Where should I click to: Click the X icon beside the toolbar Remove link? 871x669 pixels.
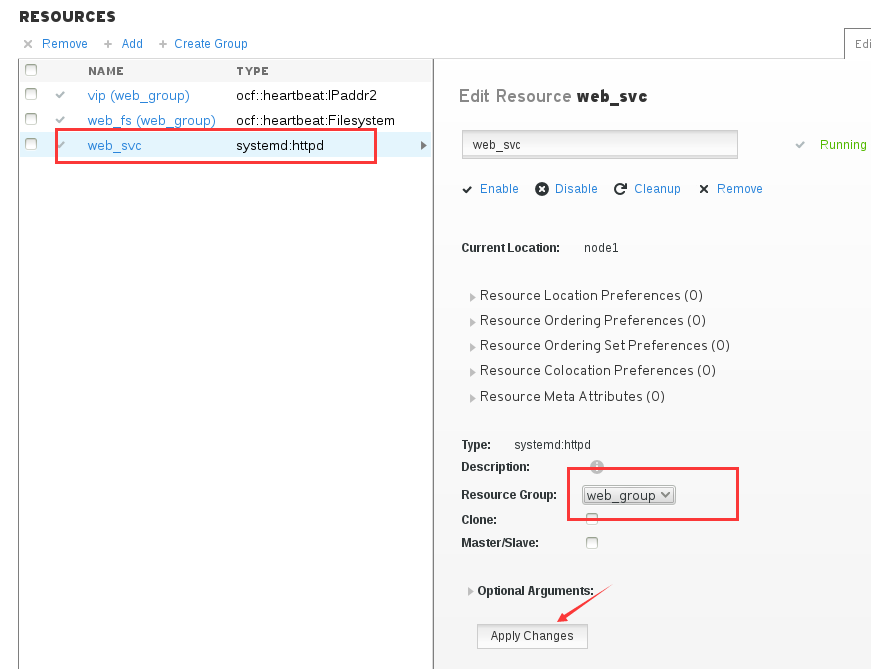click(28, 44)
